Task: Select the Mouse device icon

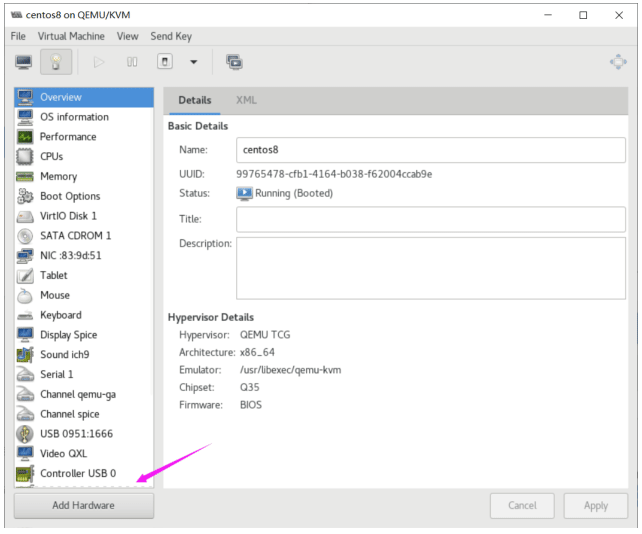Action: click(x=25, y=295)
